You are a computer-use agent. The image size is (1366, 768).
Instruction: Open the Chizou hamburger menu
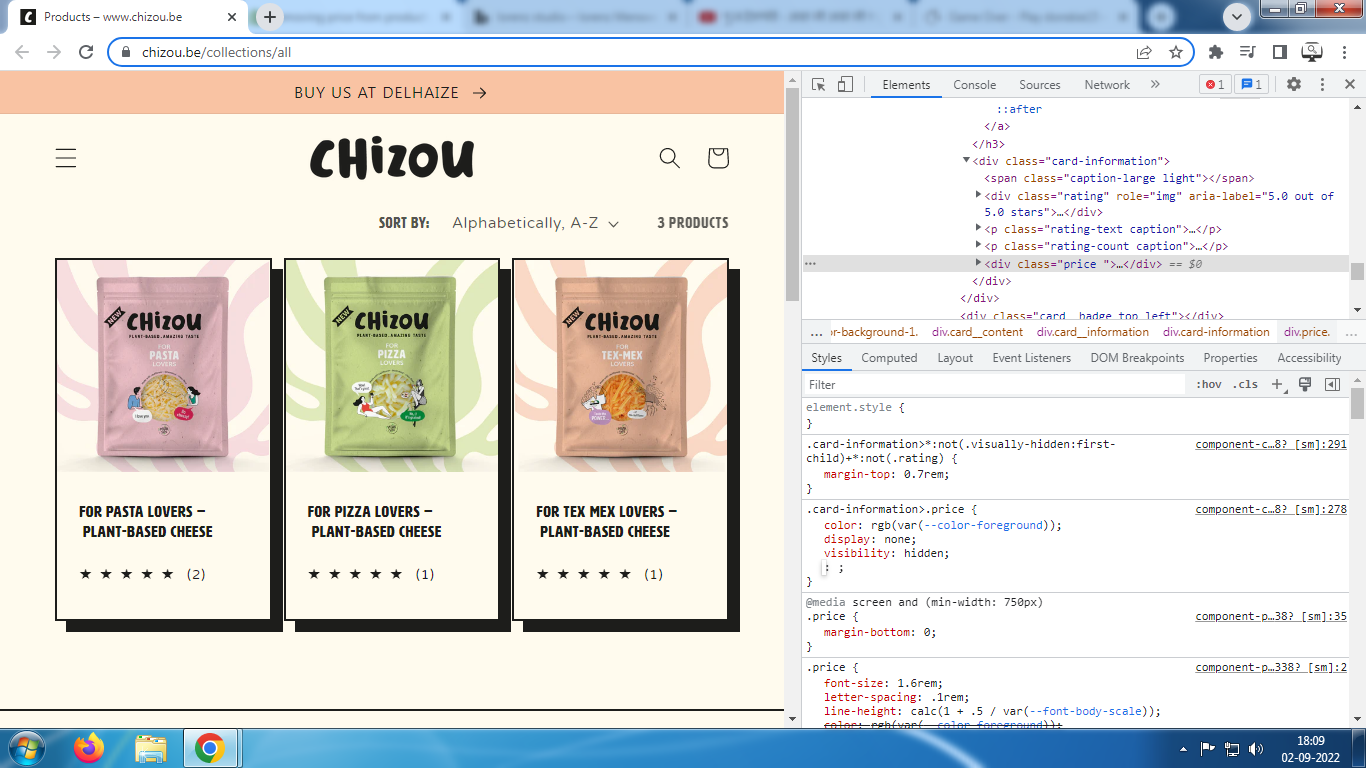(66, 158)
